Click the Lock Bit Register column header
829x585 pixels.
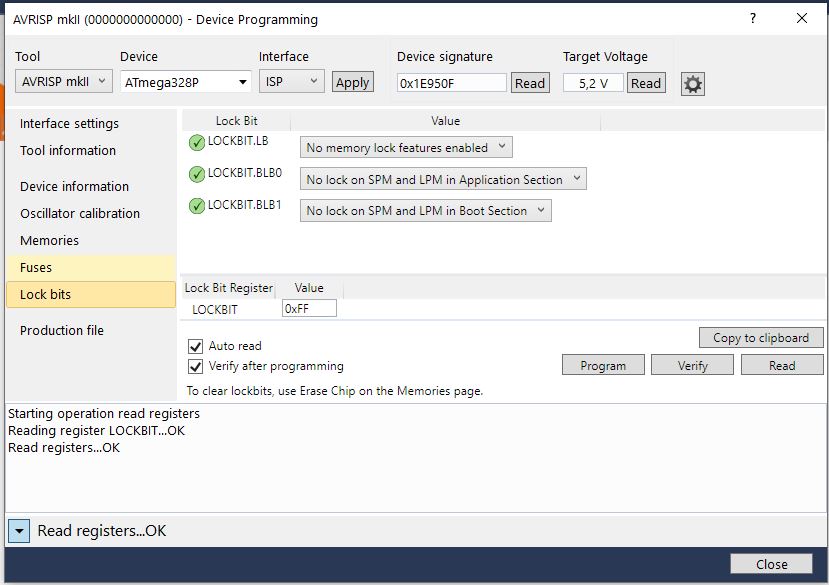coord(228,288)
